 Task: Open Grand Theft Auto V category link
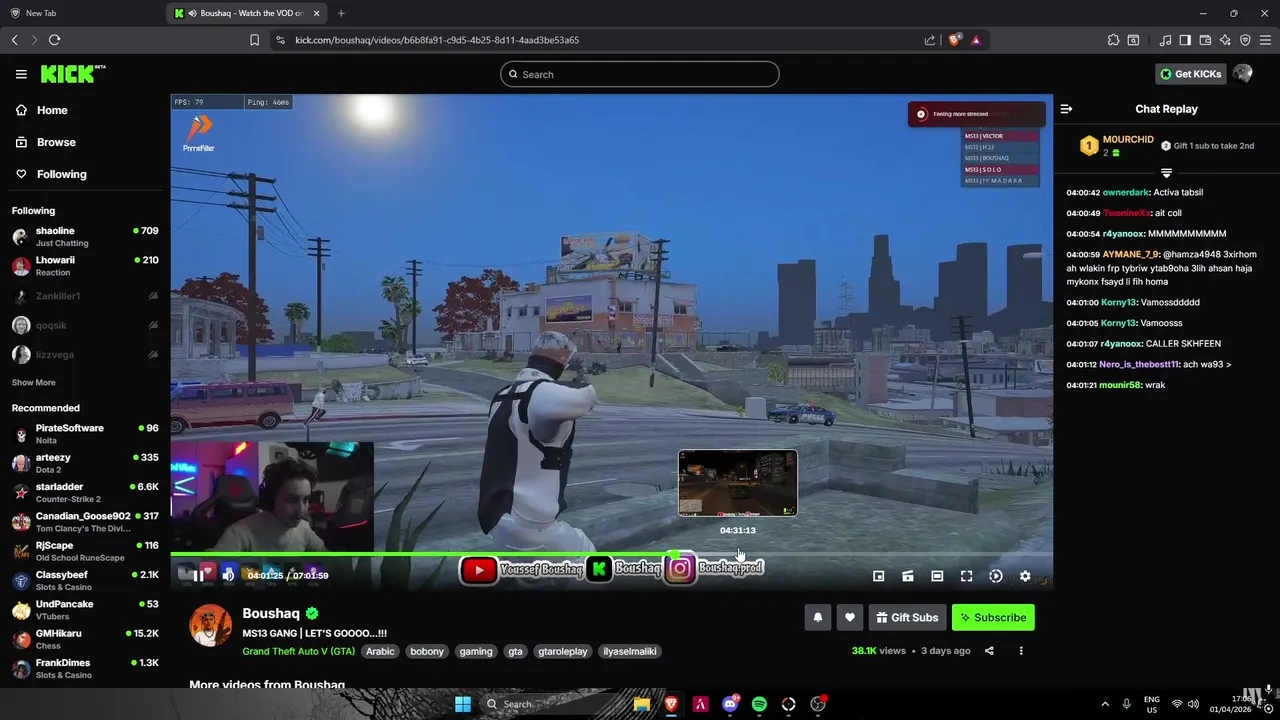click(x=298, y=651)
